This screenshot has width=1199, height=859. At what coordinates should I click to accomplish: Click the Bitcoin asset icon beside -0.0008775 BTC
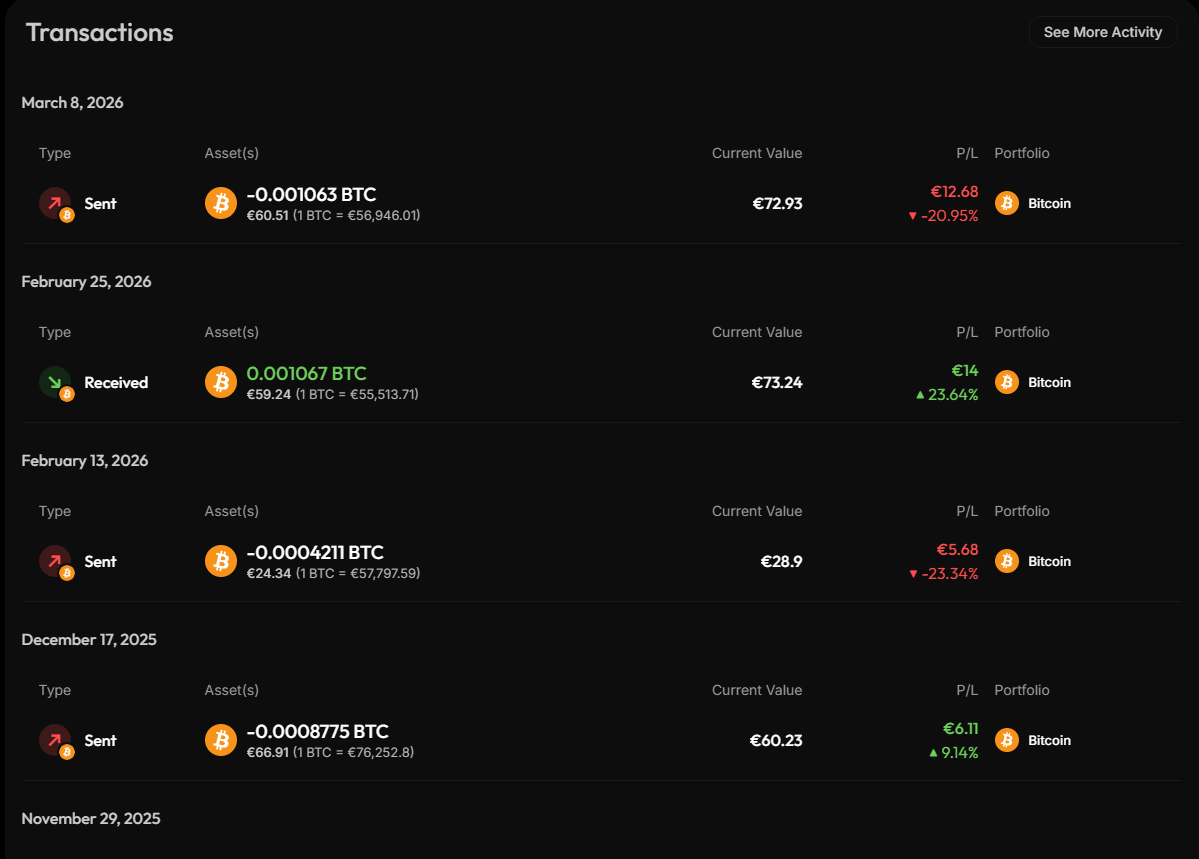pyautogui.click(x=221, y=740)
